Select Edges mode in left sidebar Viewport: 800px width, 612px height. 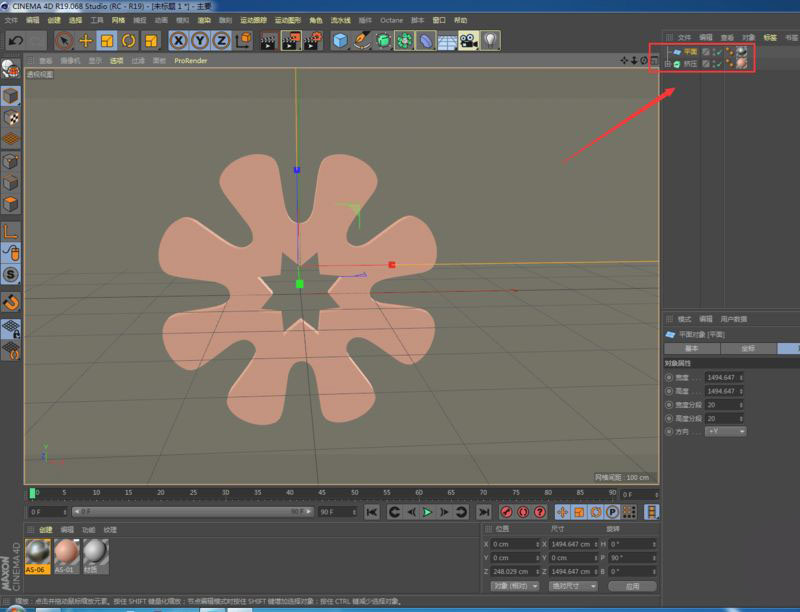pos(11,183)
